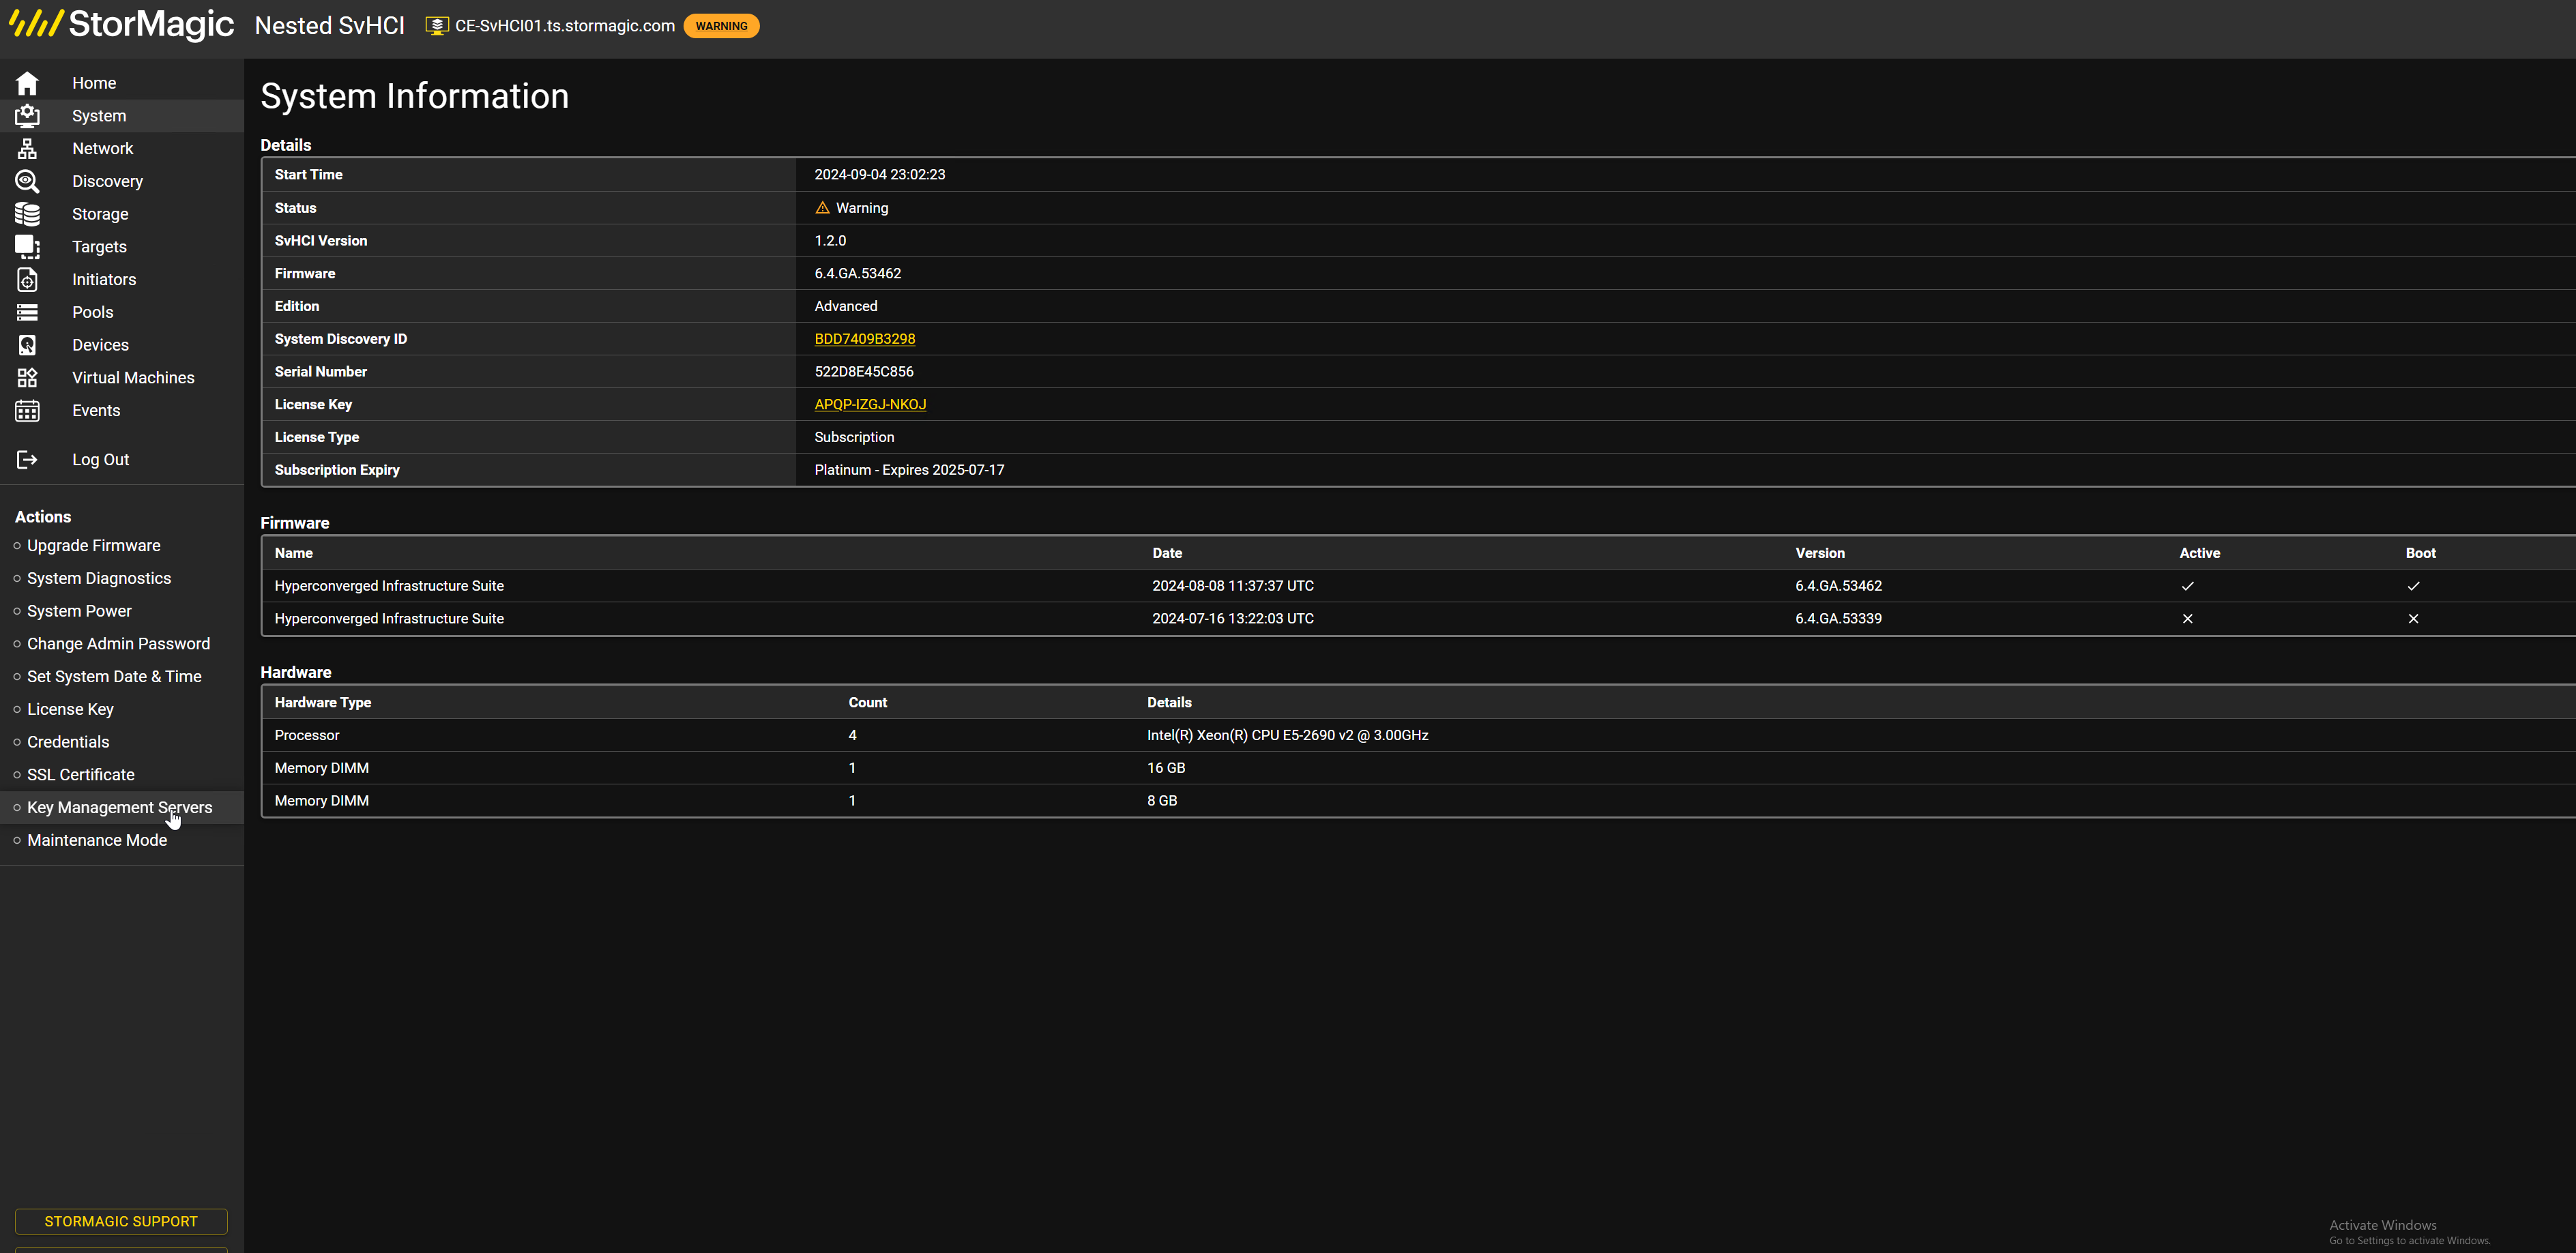Click Subscription Expiry Platinum value
Screen dimensions: 2576x1253
909,470
